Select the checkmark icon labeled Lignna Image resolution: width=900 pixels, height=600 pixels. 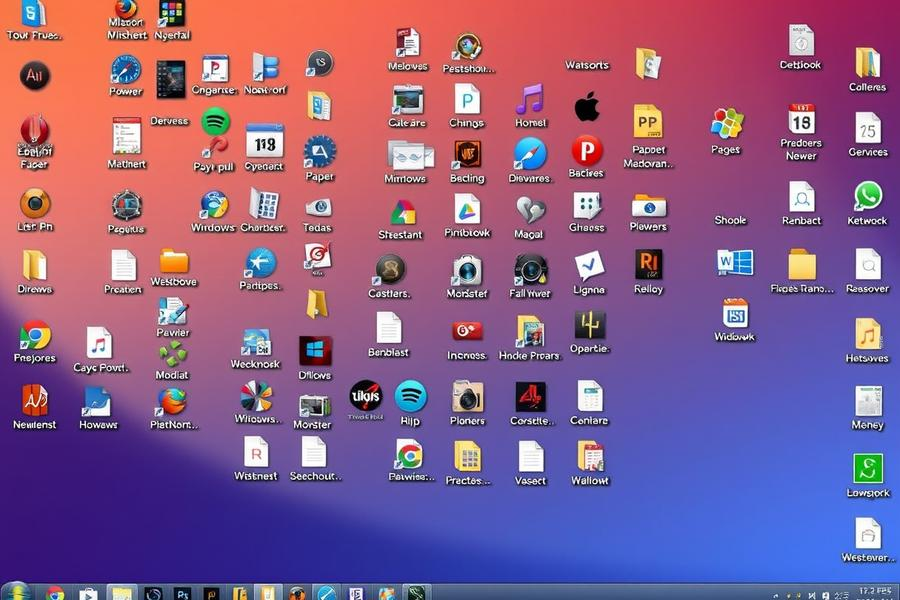[x=589, y=267]
